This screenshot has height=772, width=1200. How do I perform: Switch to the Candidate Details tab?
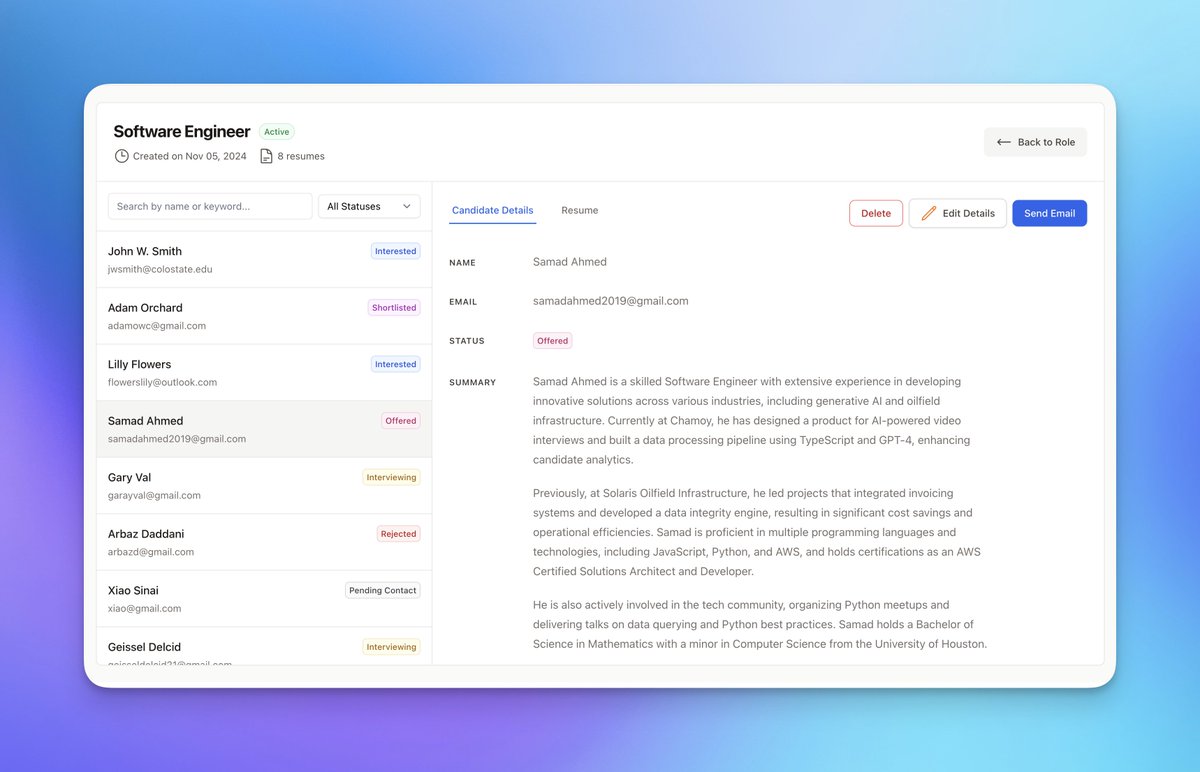point(492,210)
